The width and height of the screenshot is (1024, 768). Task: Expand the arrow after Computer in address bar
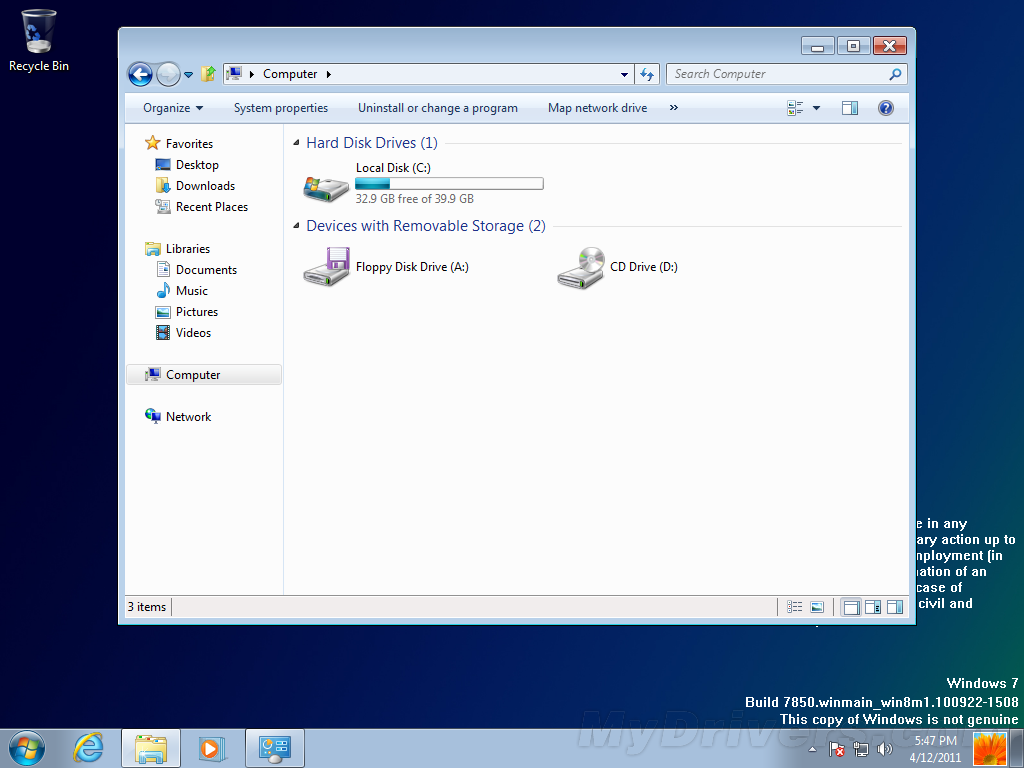coord(328,74)
